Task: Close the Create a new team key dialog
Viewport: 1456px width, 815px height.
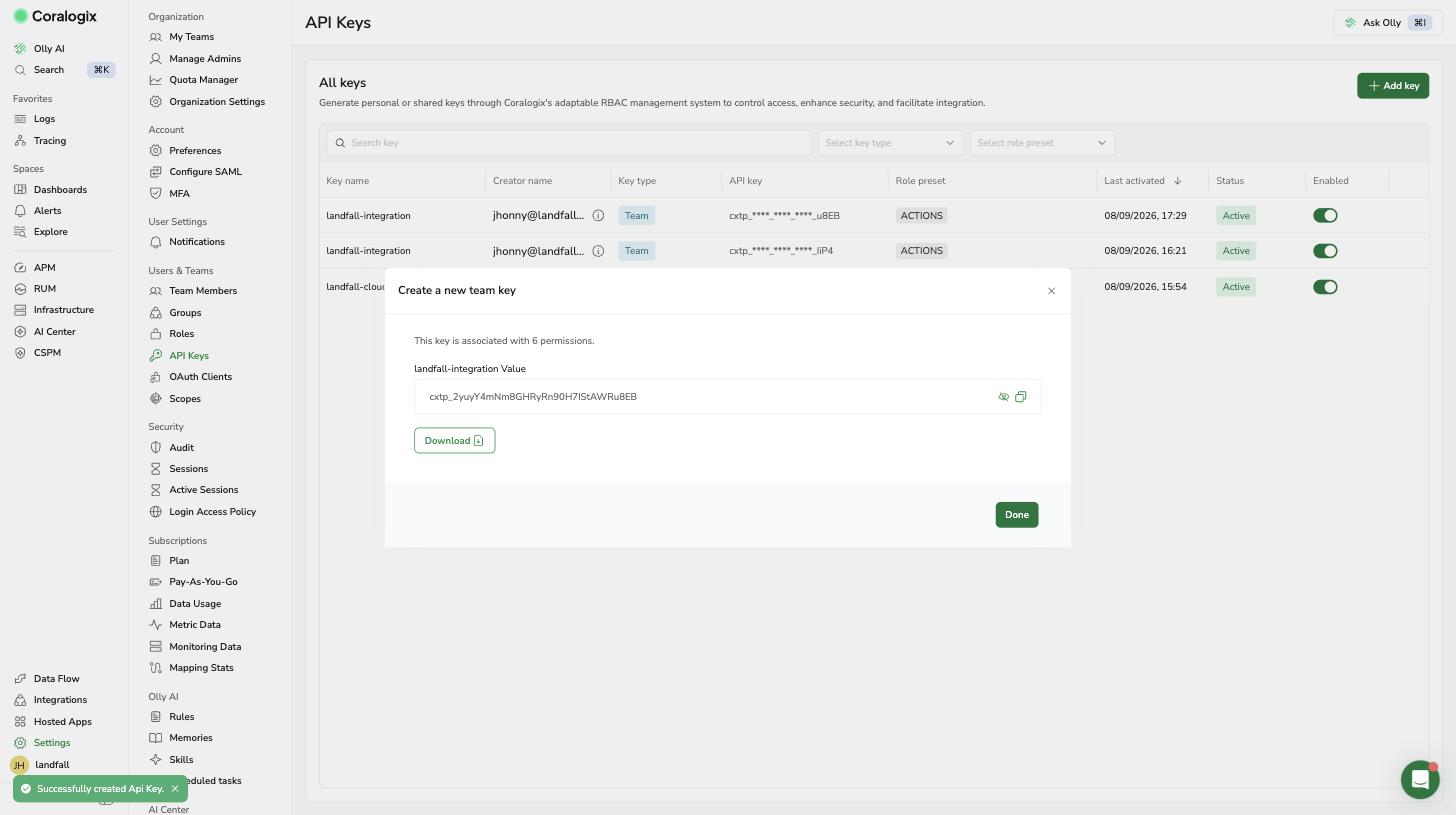Action: [x=1051, y=291]
